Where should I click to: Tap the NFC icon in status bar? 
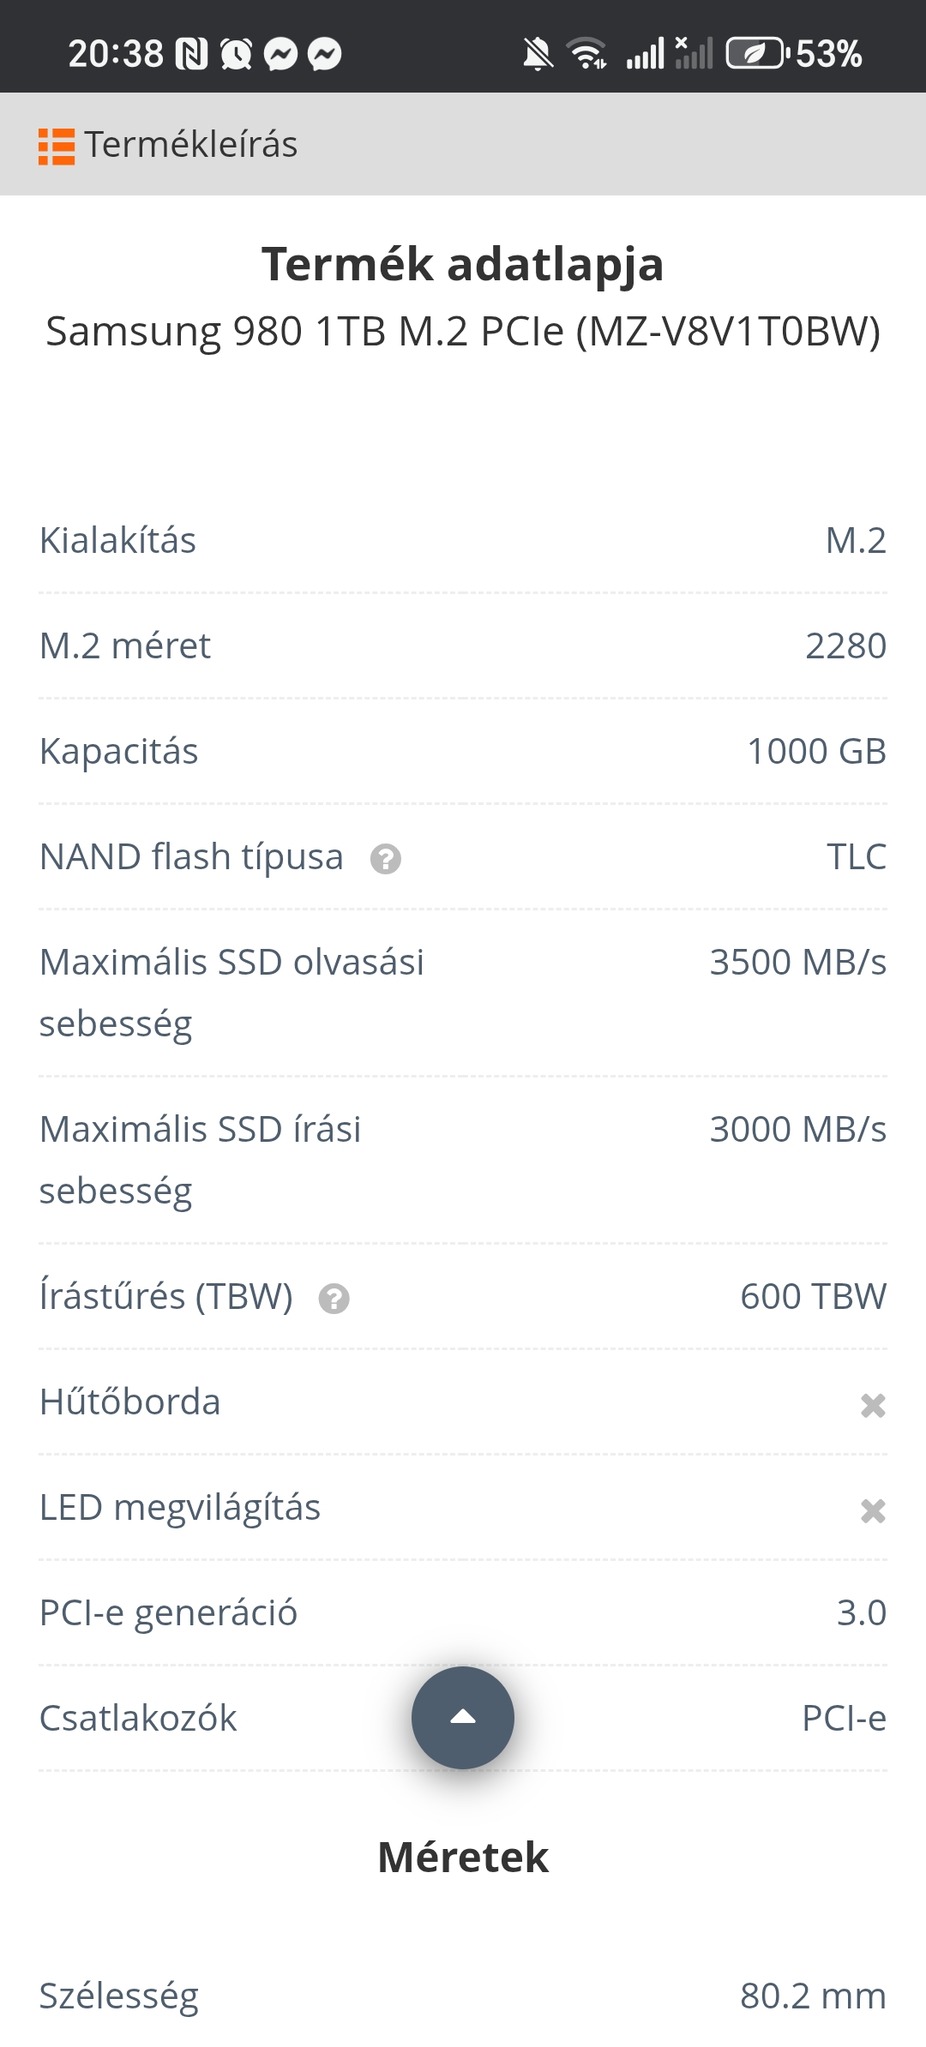[x=191, y=54]
